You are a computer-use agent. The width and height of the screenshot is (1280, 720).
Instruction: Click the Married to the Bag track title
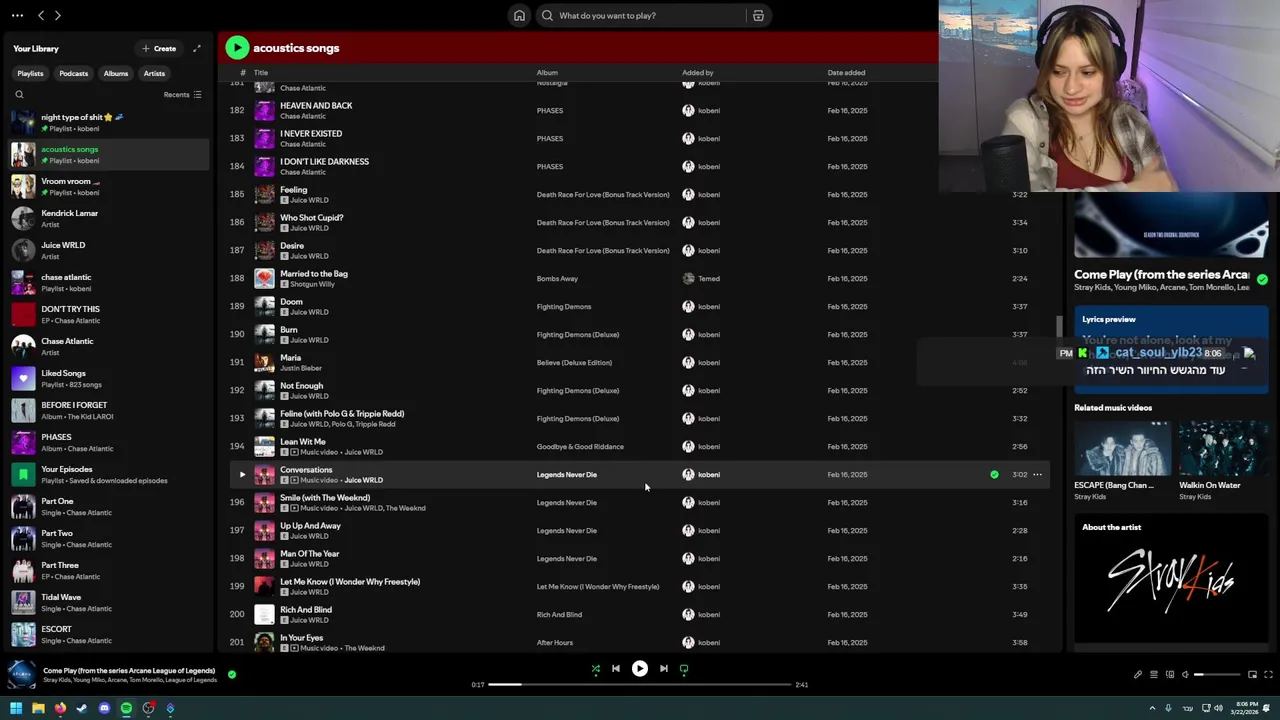click(x=314, y=273)
